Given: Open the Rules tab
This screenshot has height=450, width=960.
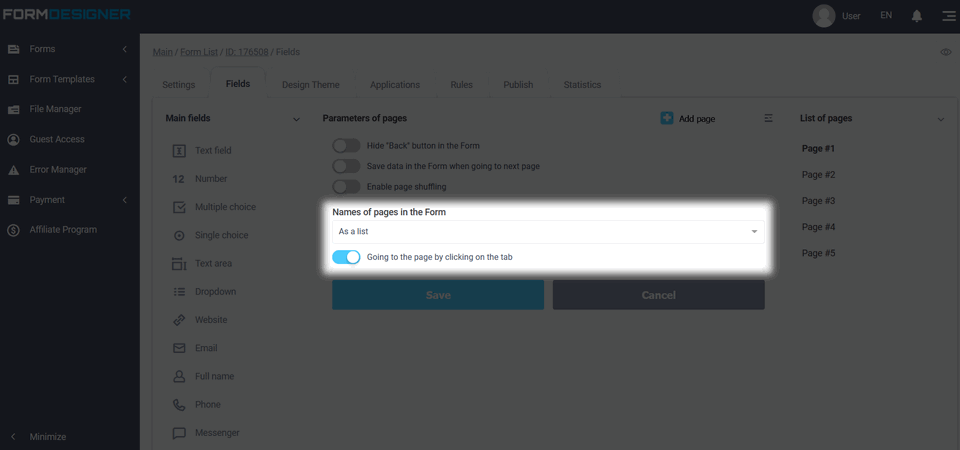Looking at the screenshot, I should coord(462,84).
